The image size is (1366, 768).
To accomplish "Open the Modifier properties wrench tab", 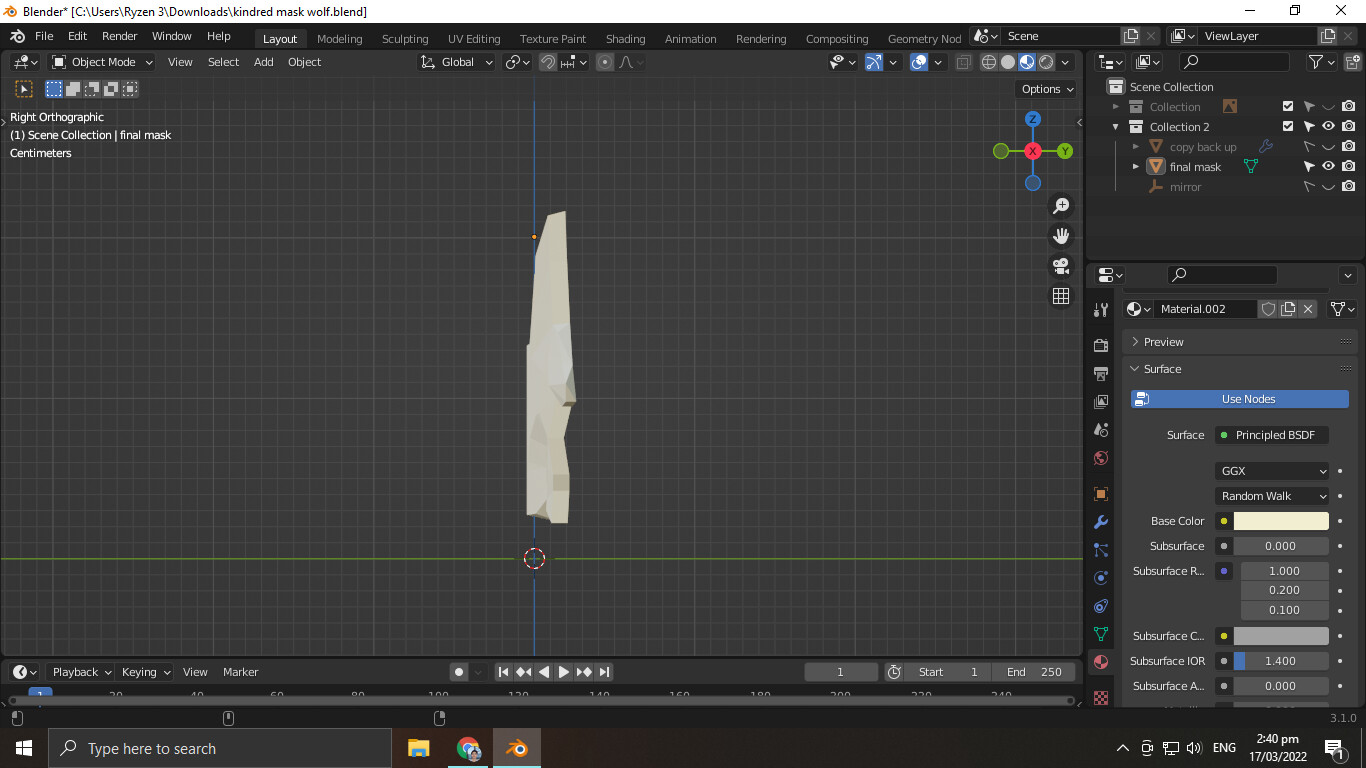I will (x=1101, y=522).
